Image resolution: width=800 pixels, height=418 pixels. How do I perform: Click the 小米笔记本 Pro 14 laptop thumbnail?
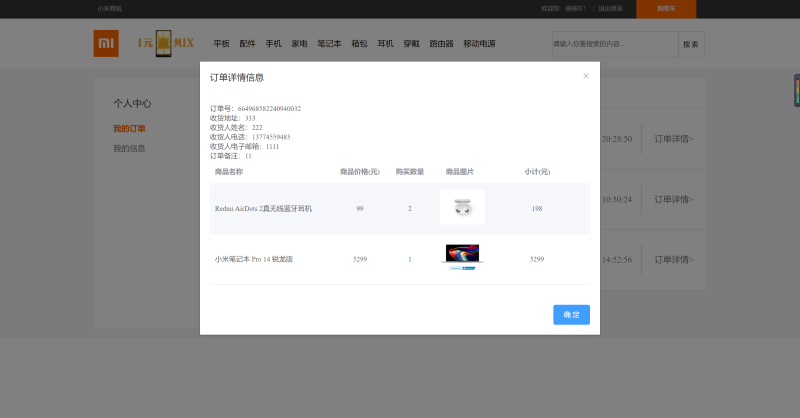(x=463, y=257)
